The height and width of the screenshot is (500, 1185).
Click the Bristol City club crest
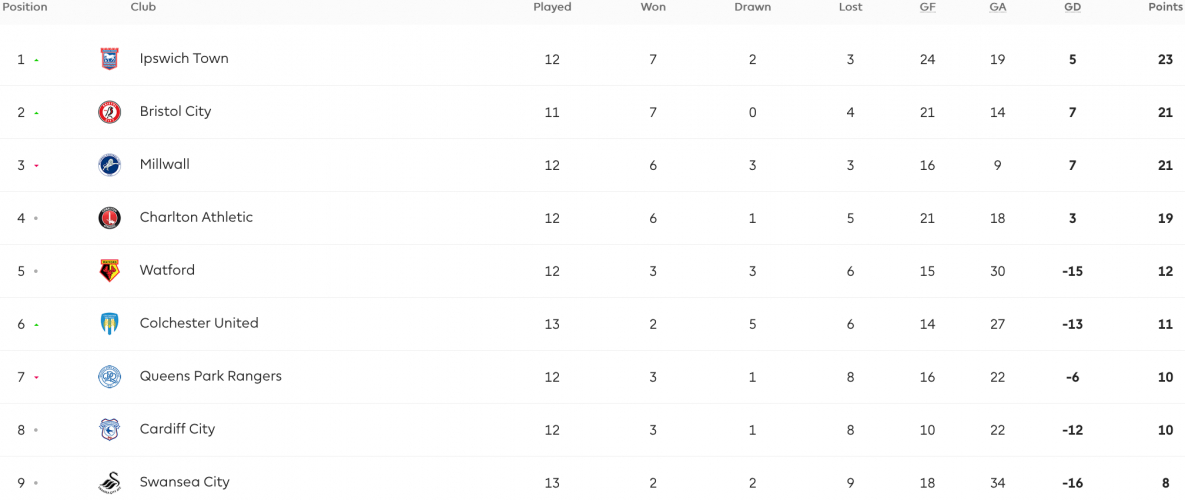(x=110, y=112)
